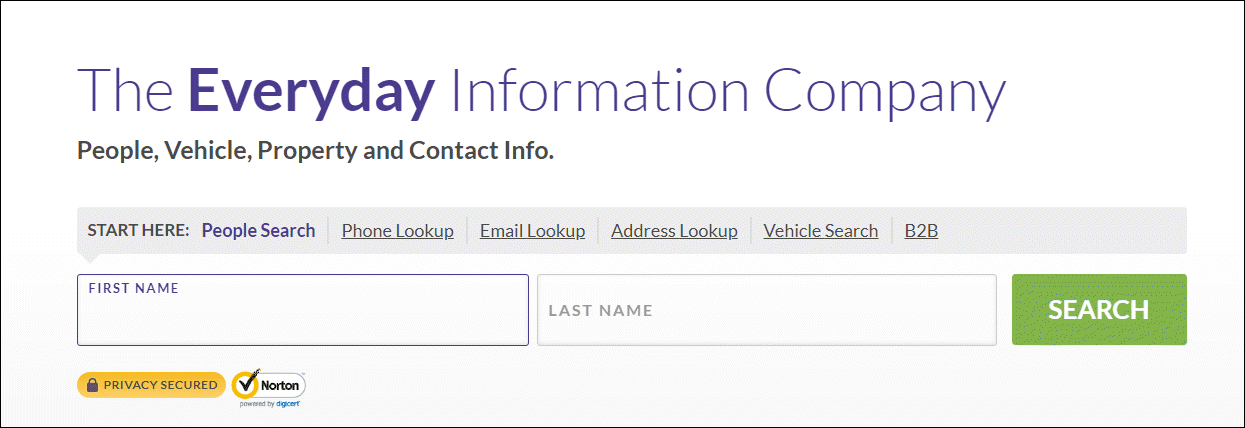Click into the Last Name input field
The image size is (1245, 428).
click(x=767, y=310)
